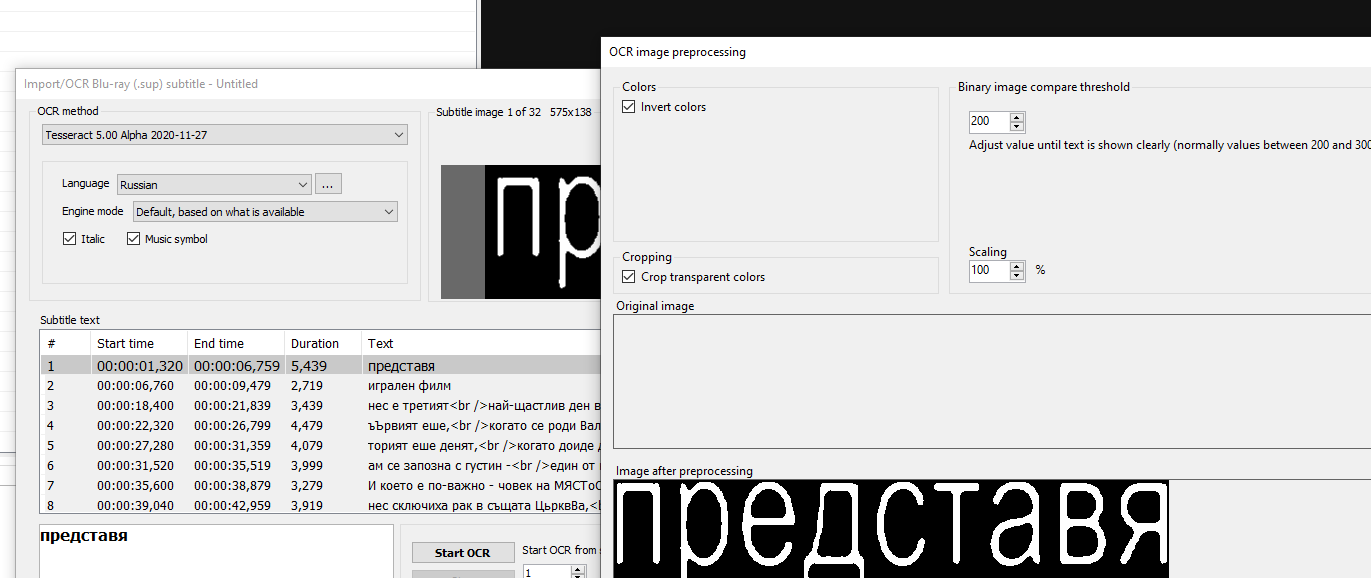The height and width of the screenshot is (578, 1371).
Task: Select subtitle row 8 in the list
Action: (x=250, y=505)
